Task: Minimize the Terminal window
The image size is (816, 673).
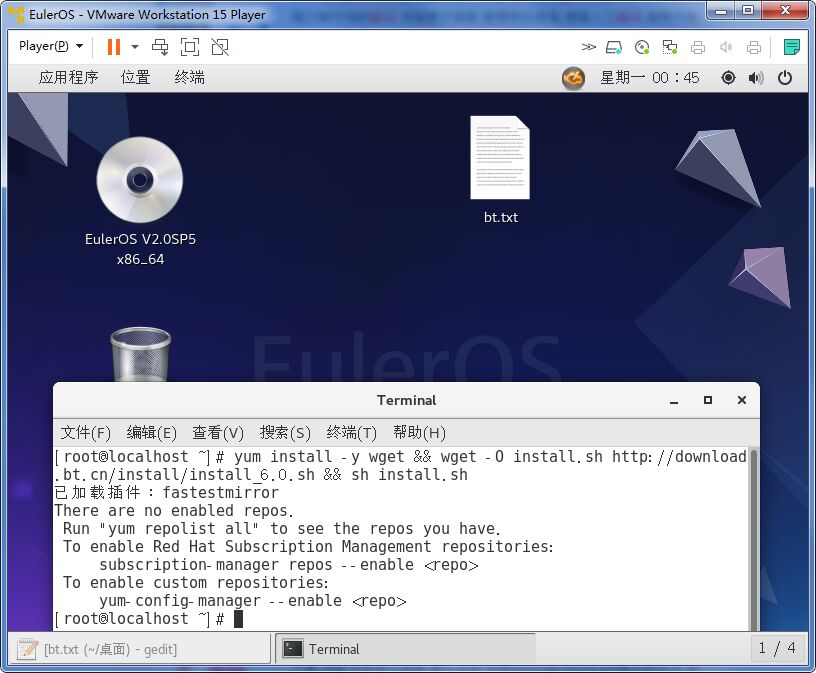Action: pyautogui.click(x=674, y=401)
